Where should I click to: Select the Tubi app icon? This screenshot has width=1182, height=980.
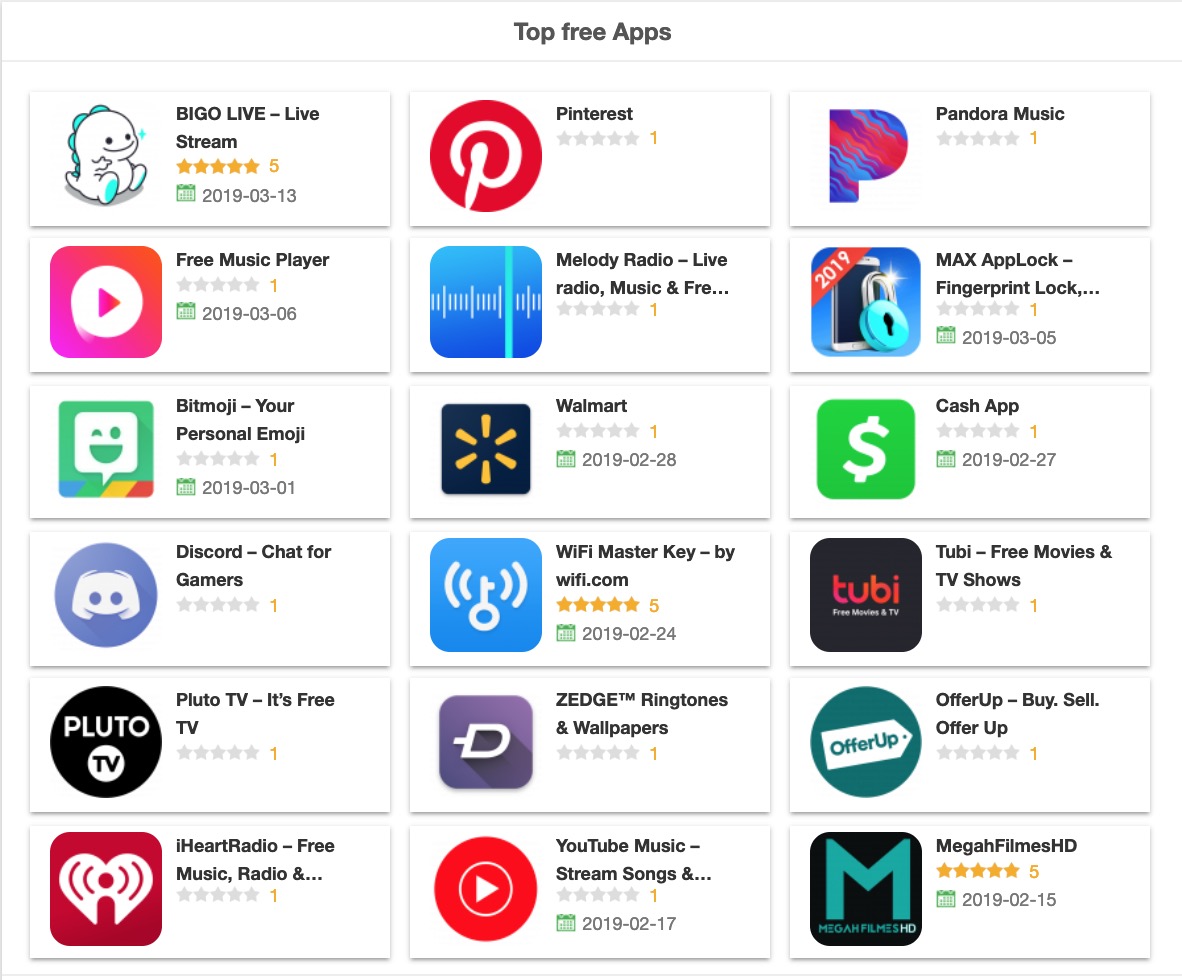coord(865,595)
